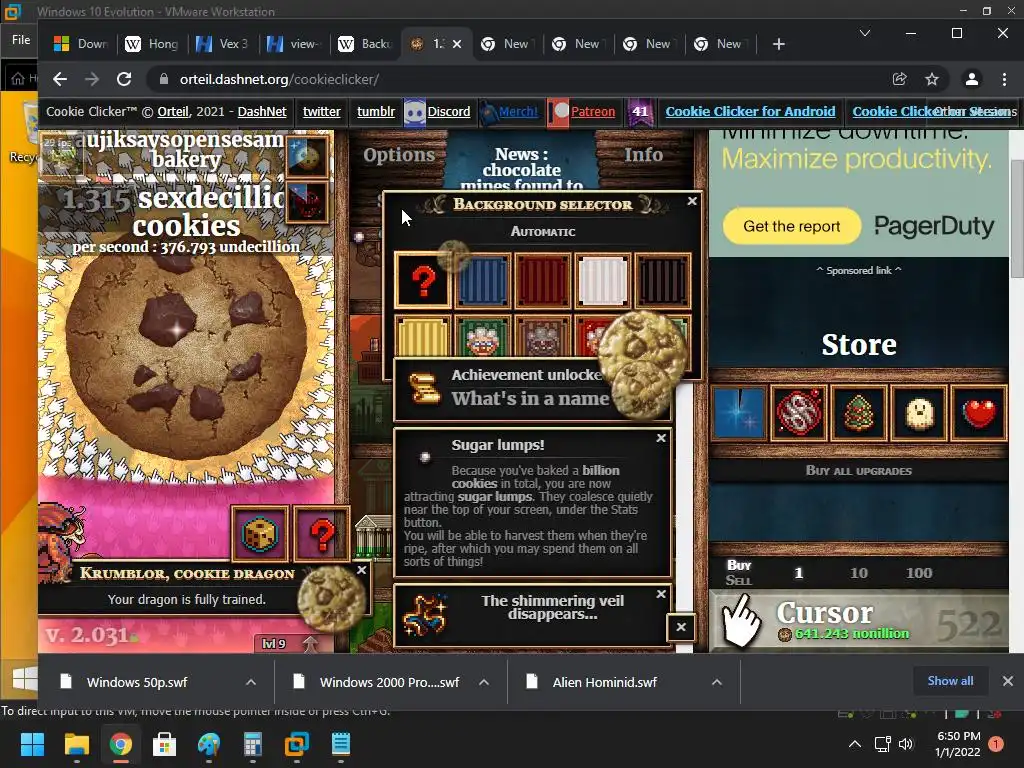Open File Explorer from taskbar

(76, 744)
